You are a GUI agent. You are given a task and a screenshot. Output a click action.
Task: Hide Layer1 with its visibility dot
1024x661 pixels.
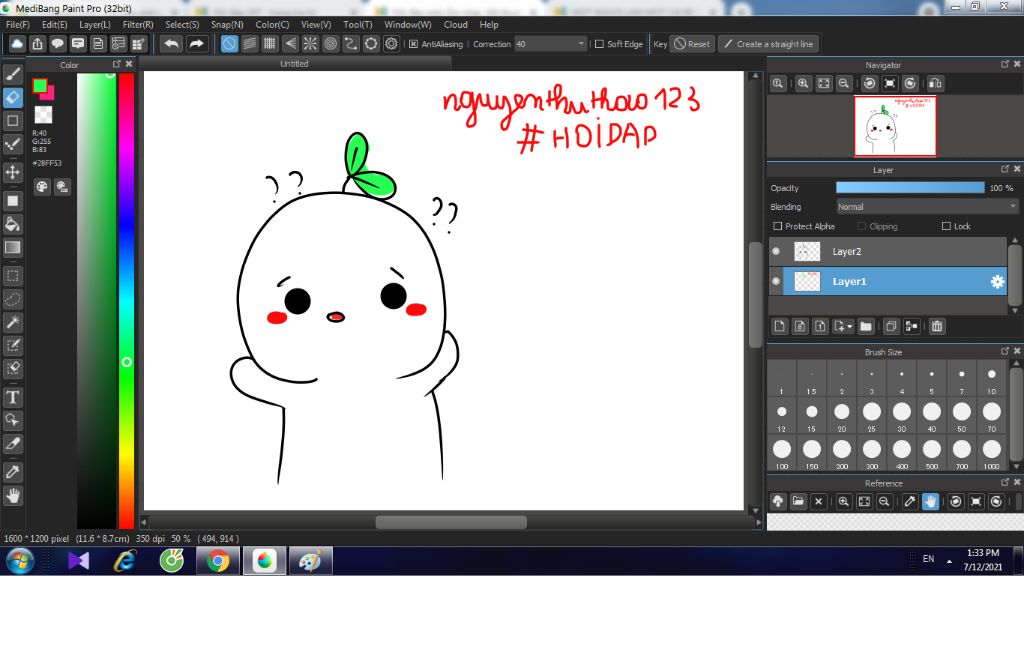click(776, 281)
